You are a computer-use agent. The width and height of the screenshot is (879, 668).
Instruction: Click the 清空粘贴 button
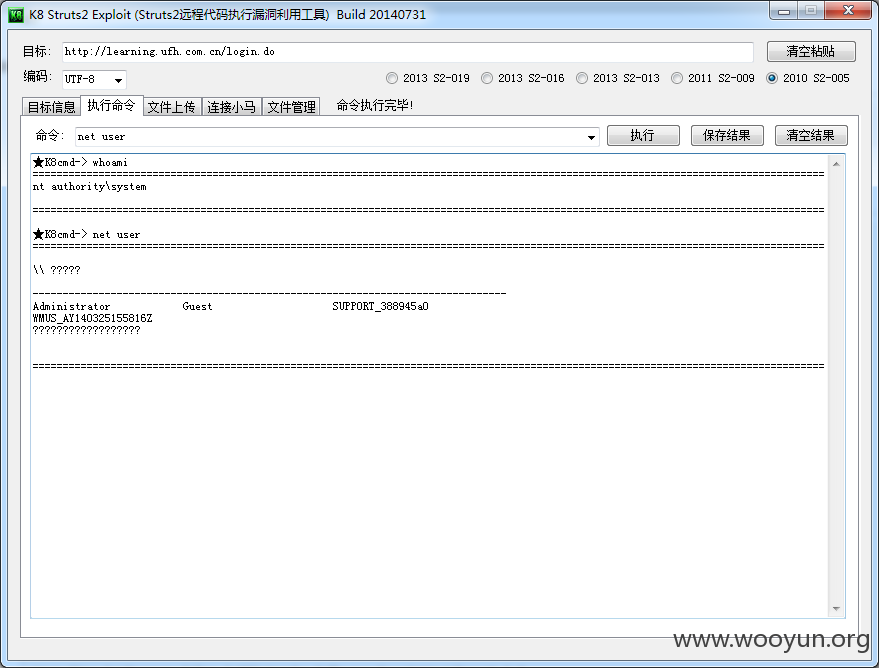(x=811, y=52)
